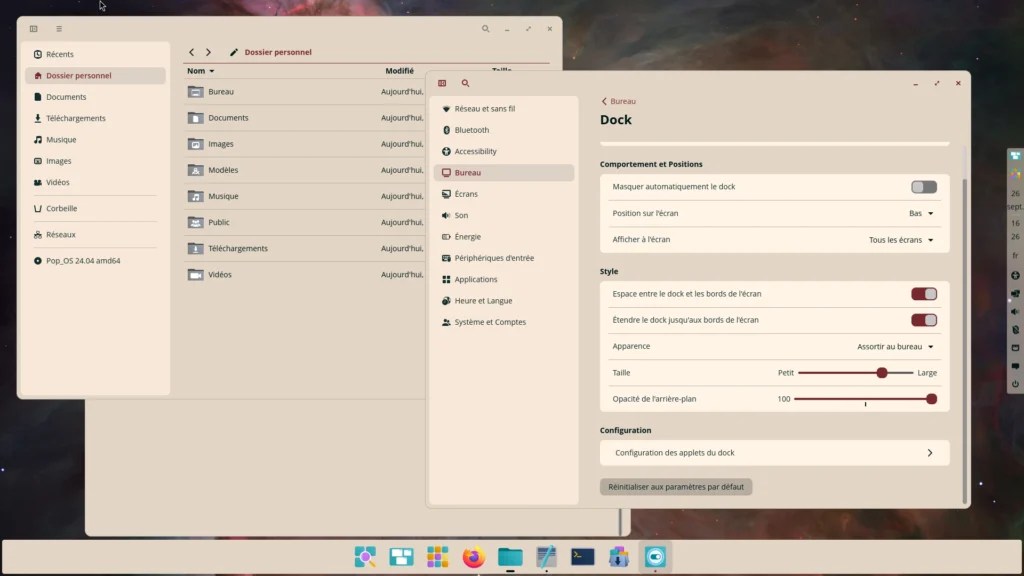This screenshot has width=1024, height=576.
Task: Select Énergie in Settings sidebar
Action: click(504, 236)
